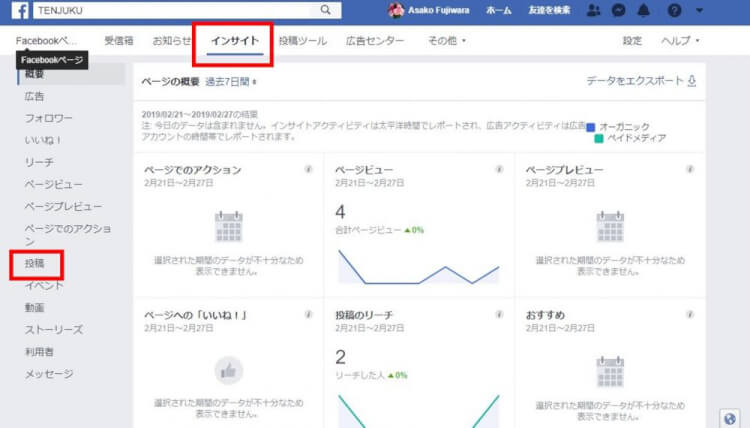Expand the account dropdown arrow
This screenshot has width=750, height=428.
pos(699,10)
